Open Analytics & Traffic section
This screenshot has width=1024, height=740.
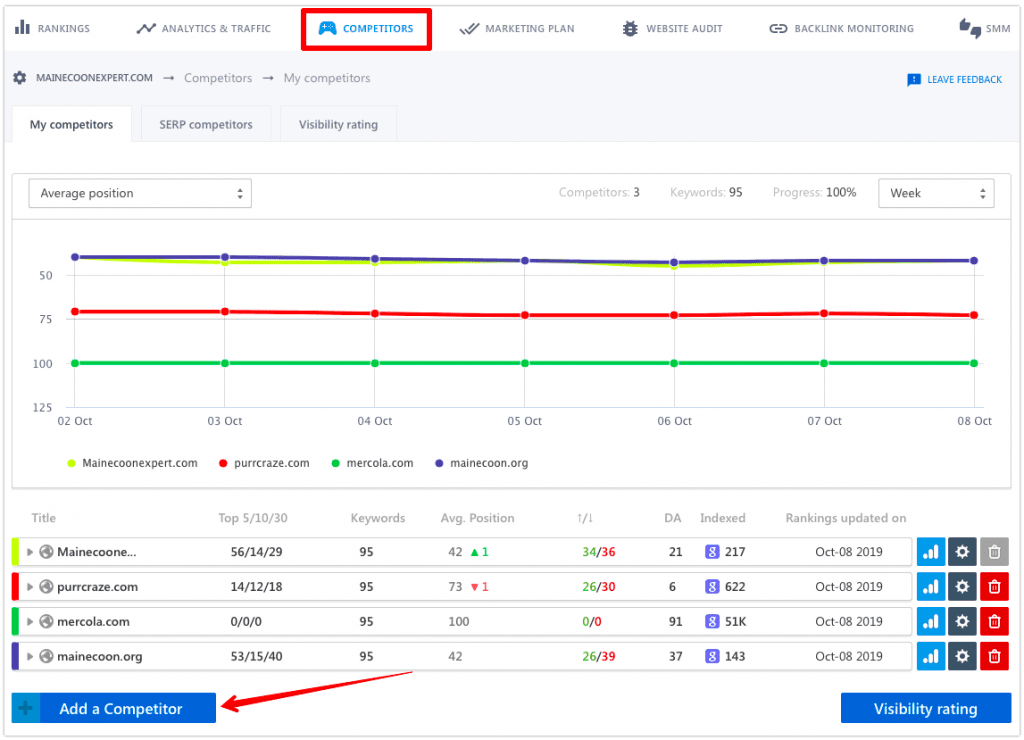point(203,28)
